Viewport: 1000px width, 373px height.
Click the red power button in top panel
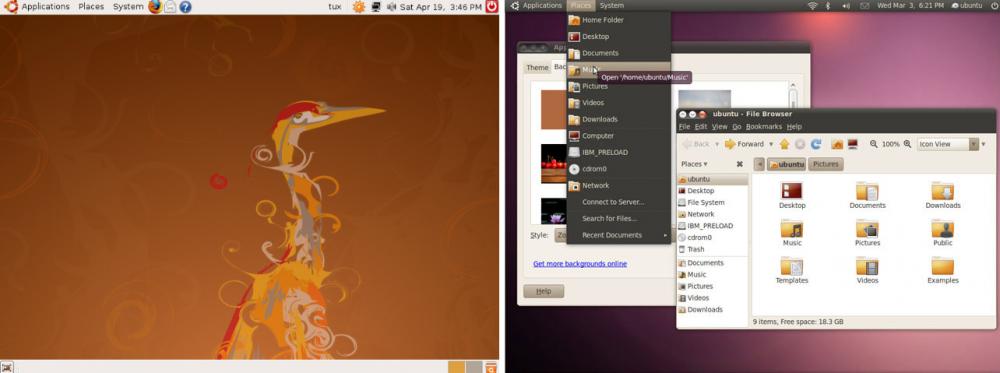(x=492, y=7)
